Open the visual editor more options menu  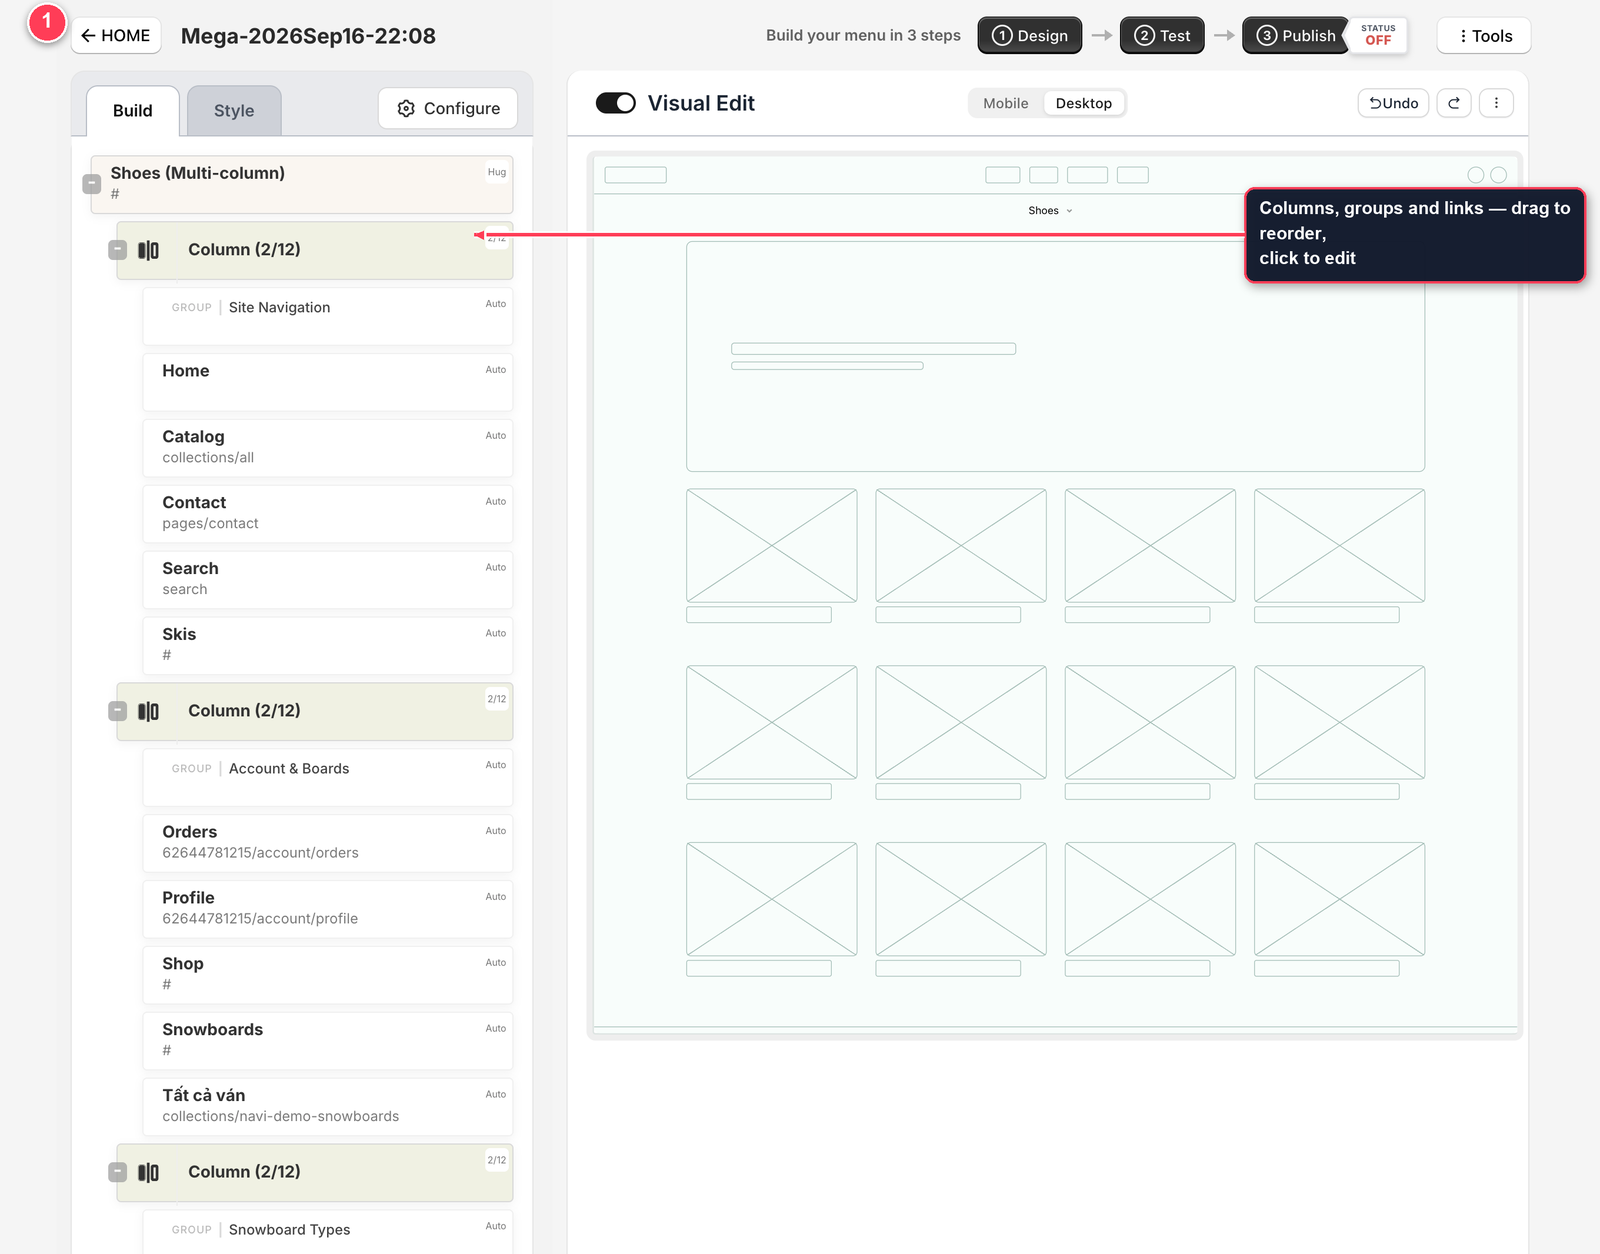coord(1496,103)
